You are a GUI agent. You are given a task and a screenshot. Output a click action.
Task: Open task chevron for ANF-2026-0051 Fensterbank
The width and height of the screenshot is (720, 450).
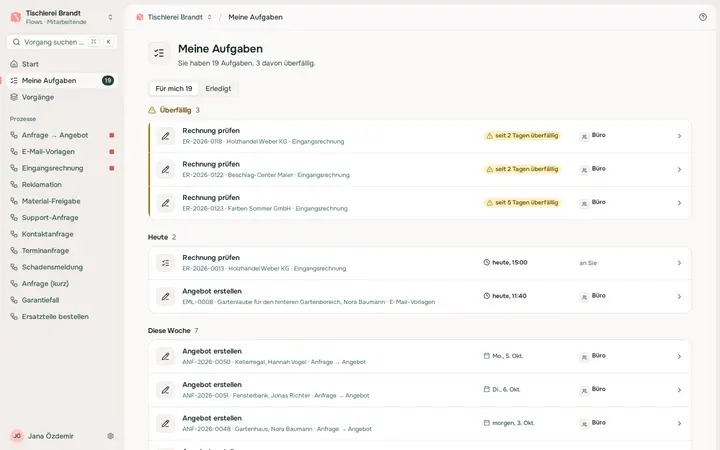pos(679,390)
